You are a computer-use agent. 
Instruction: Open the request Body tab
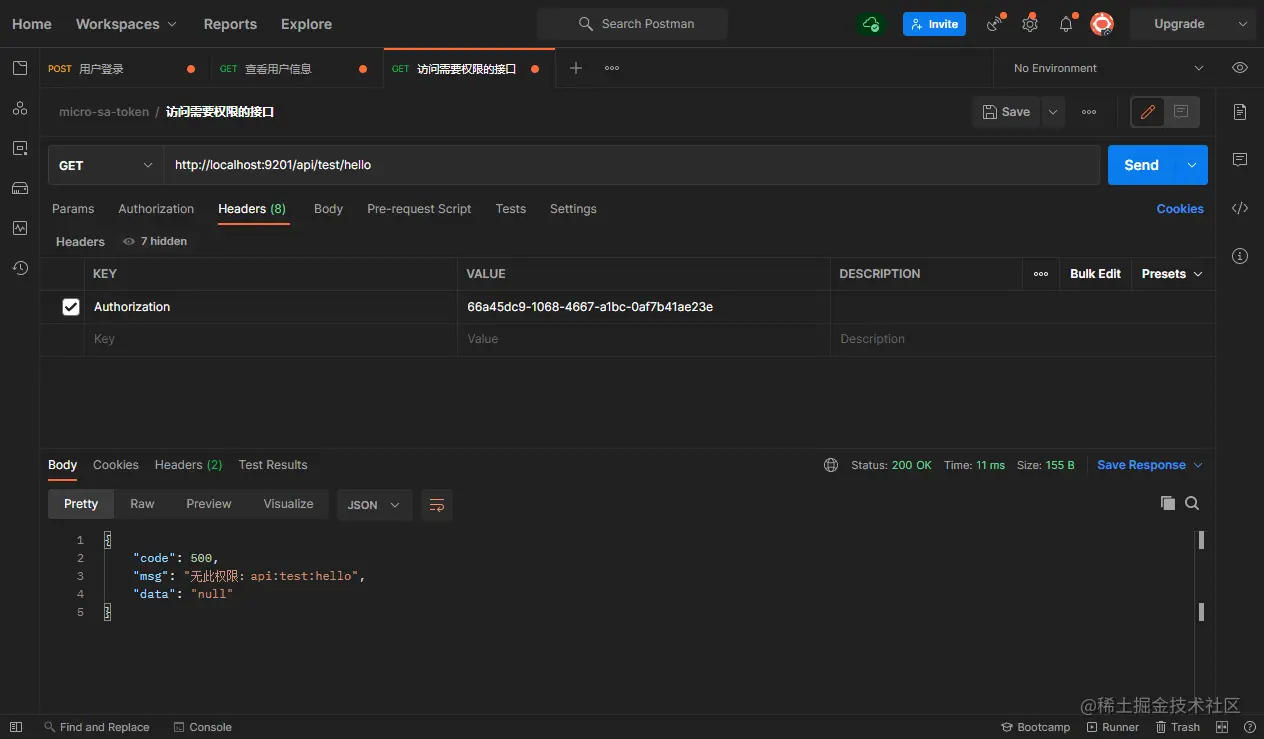click(328, 209)
